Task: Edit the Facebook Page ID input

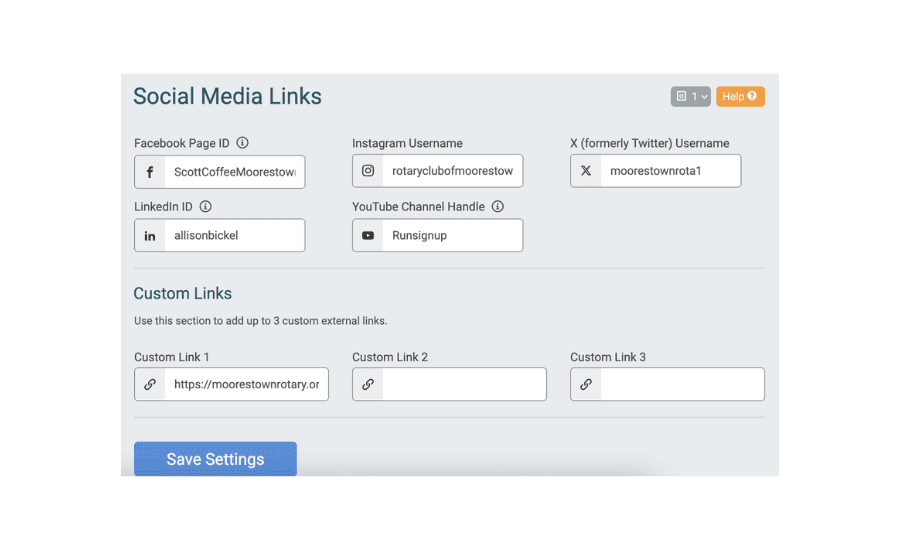Action: click(235, 172)
